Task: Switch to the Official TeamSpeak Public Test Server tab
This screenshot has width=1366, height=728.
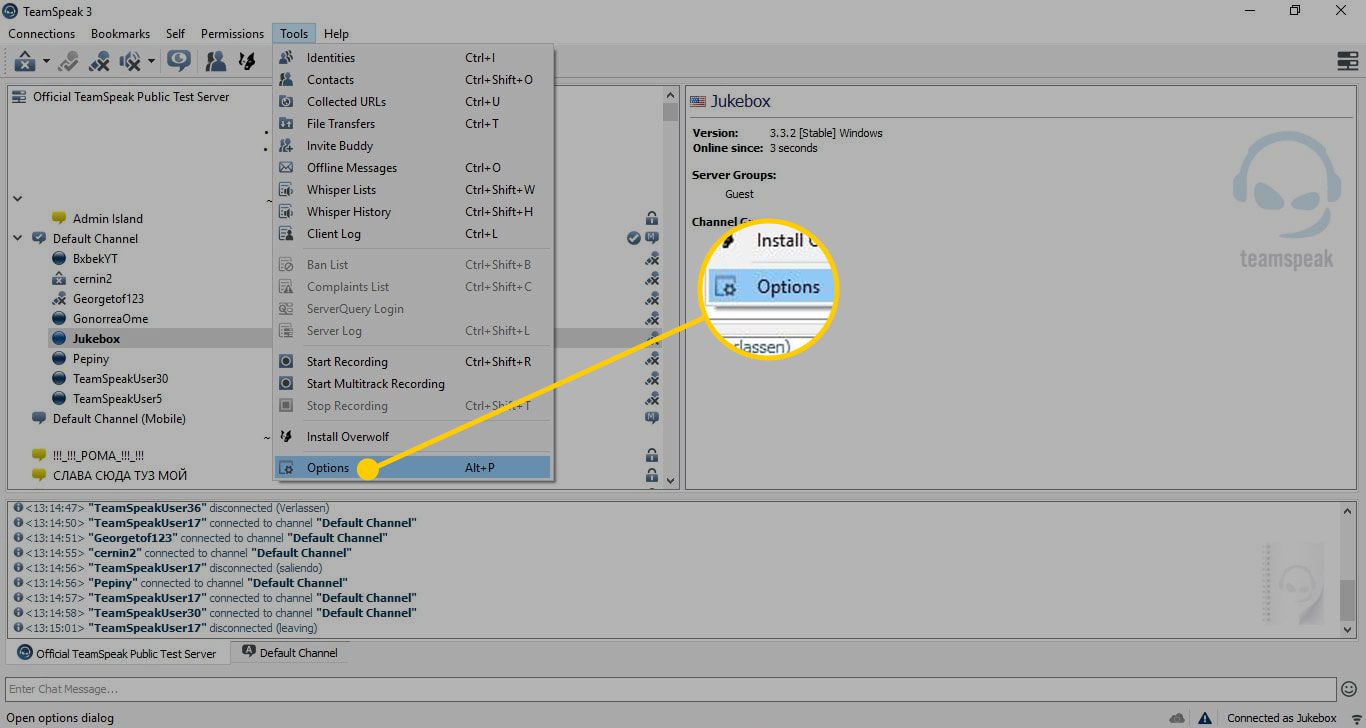Action: (117, 653)
